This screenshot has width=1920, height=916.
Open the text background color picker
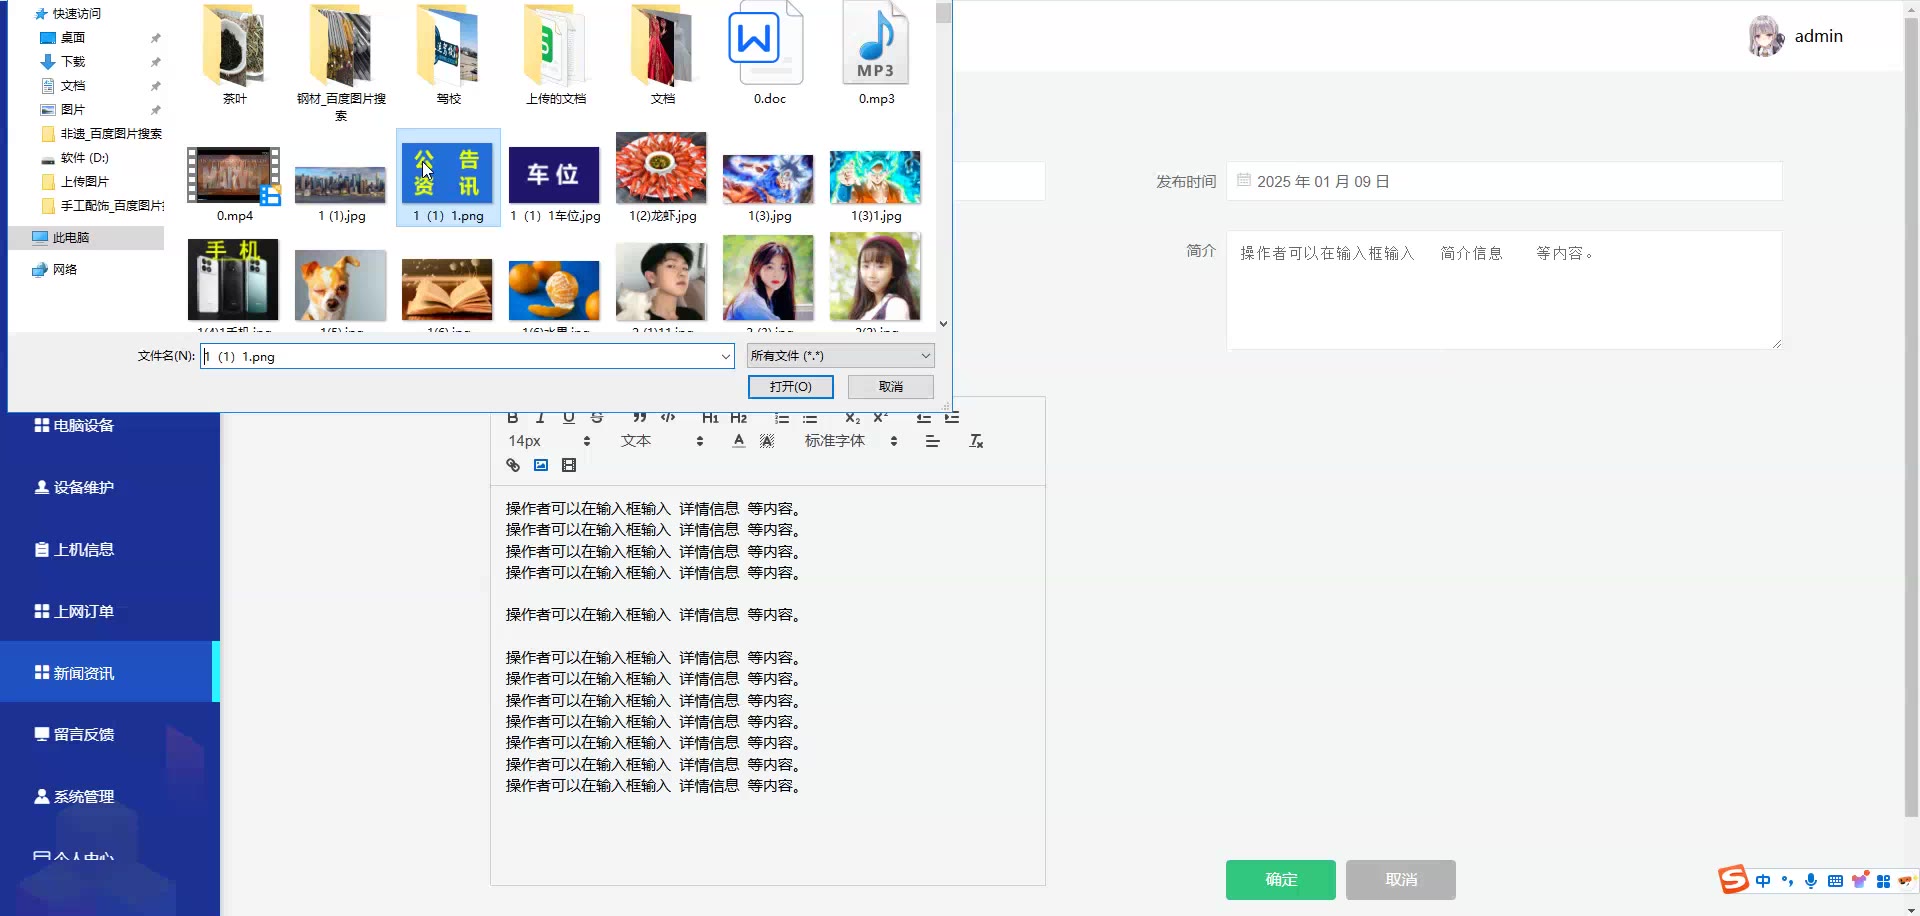[767, 441]
